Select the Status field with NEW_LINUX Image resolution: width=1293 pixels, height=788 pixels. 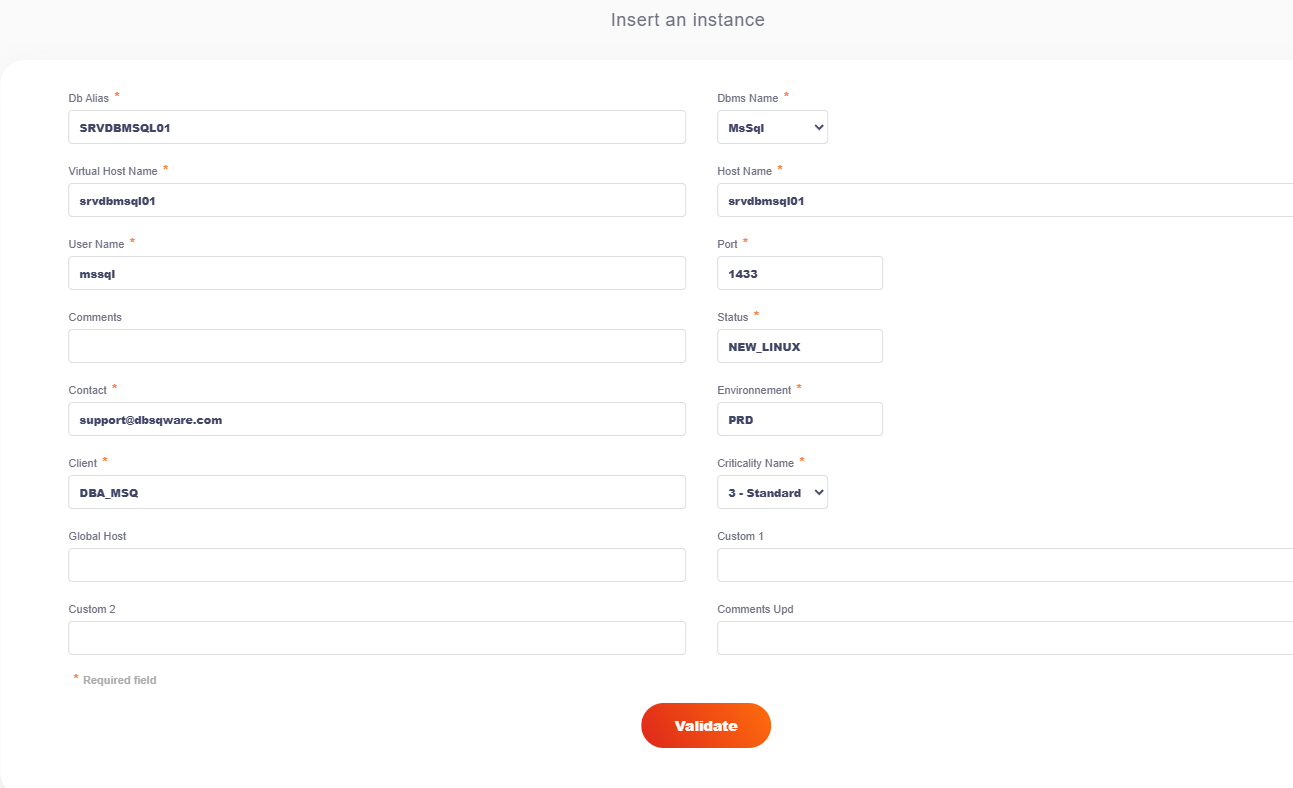[x=799, y=346]
